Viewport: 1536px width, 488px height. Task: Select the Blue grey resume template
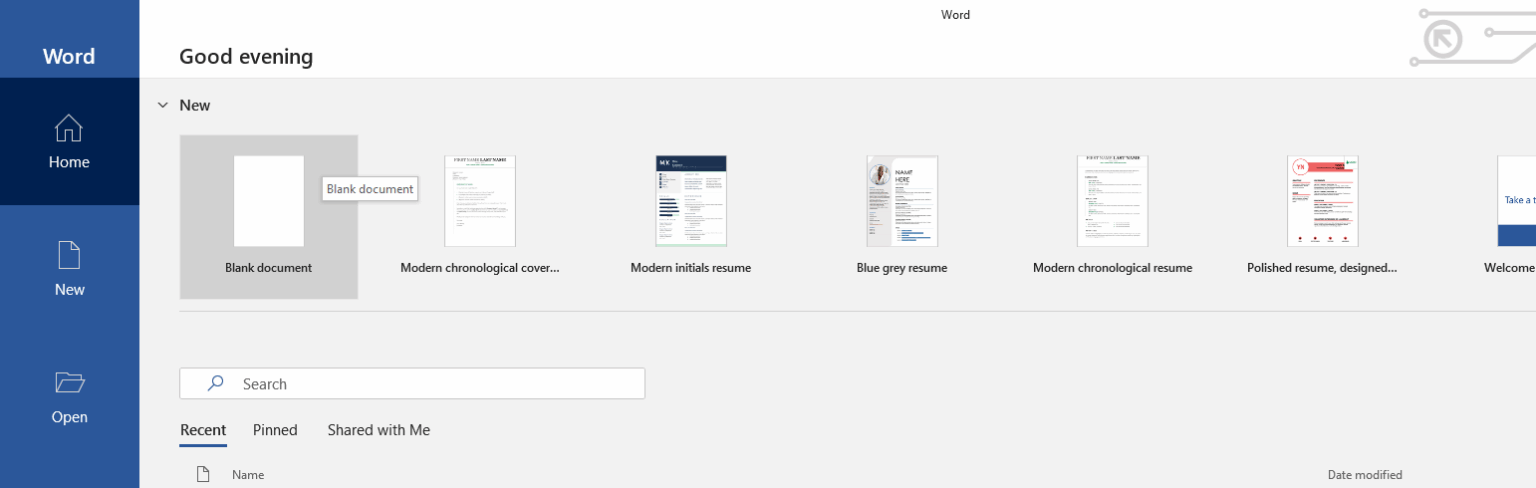(902, 217)
